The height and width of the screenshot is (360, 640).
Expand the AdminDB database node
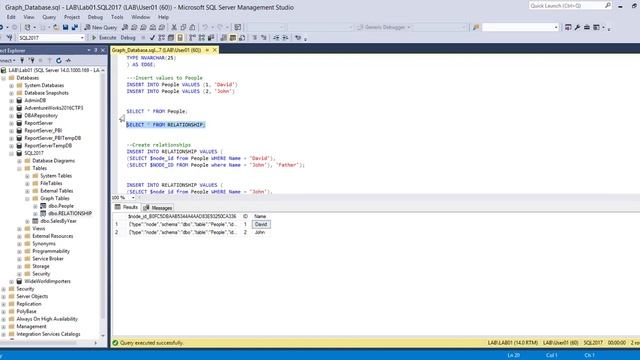click(x=11, y=100)
